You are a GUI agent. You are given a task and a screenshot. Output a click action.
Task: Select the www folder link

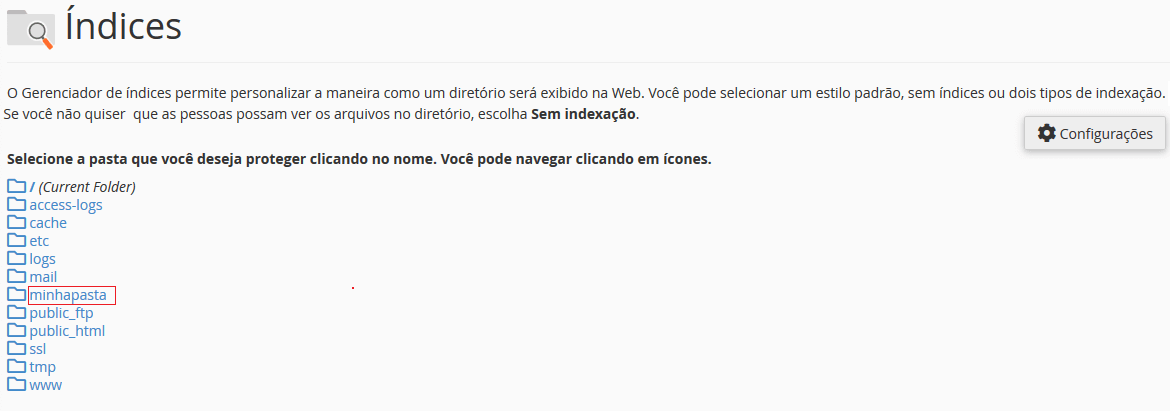(x=46, y=385)
